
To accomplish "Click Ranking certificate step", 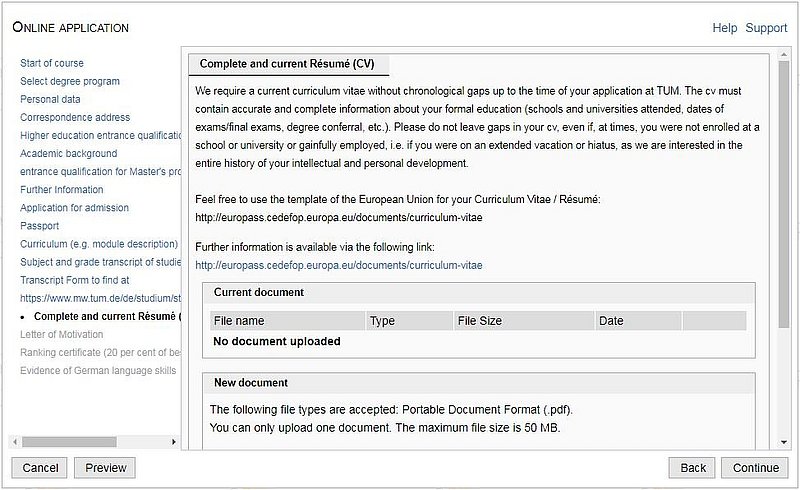I will (101, 353).
